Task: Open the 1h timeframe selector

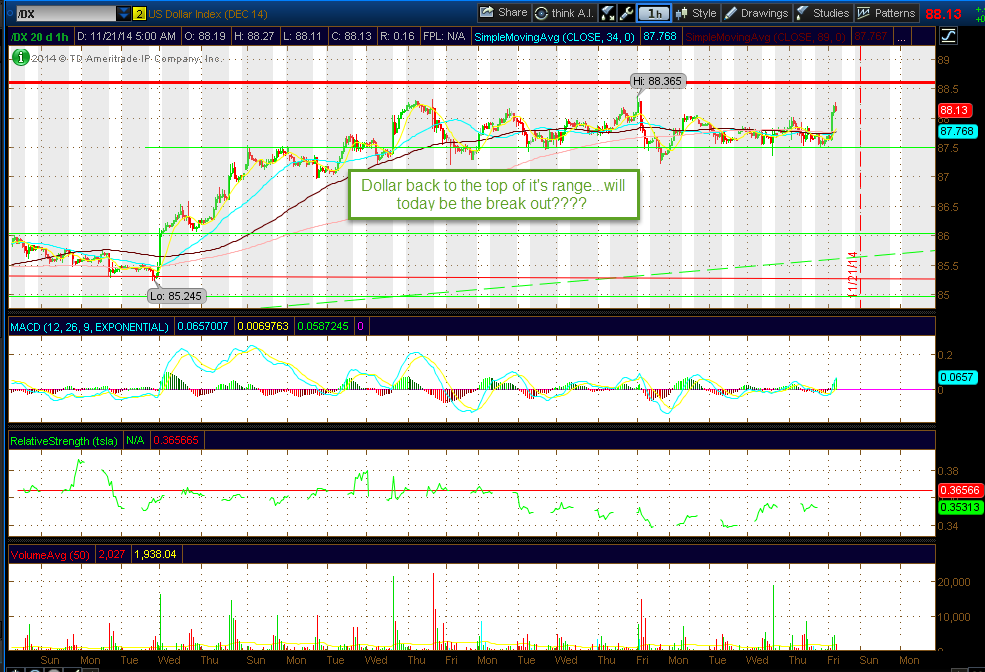Action: (654, 13)
